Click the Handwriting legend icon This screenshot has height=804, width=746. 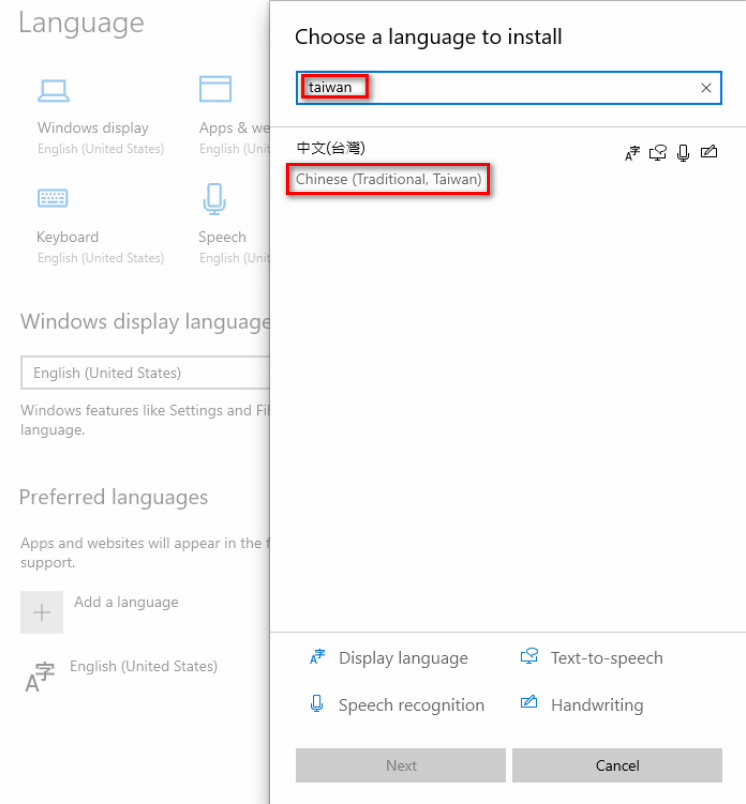[529, 702]
